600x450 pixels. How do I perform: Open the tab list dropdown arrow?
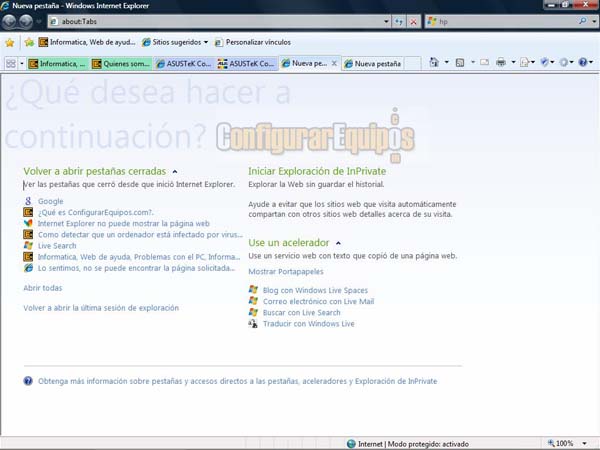[22, 64]
